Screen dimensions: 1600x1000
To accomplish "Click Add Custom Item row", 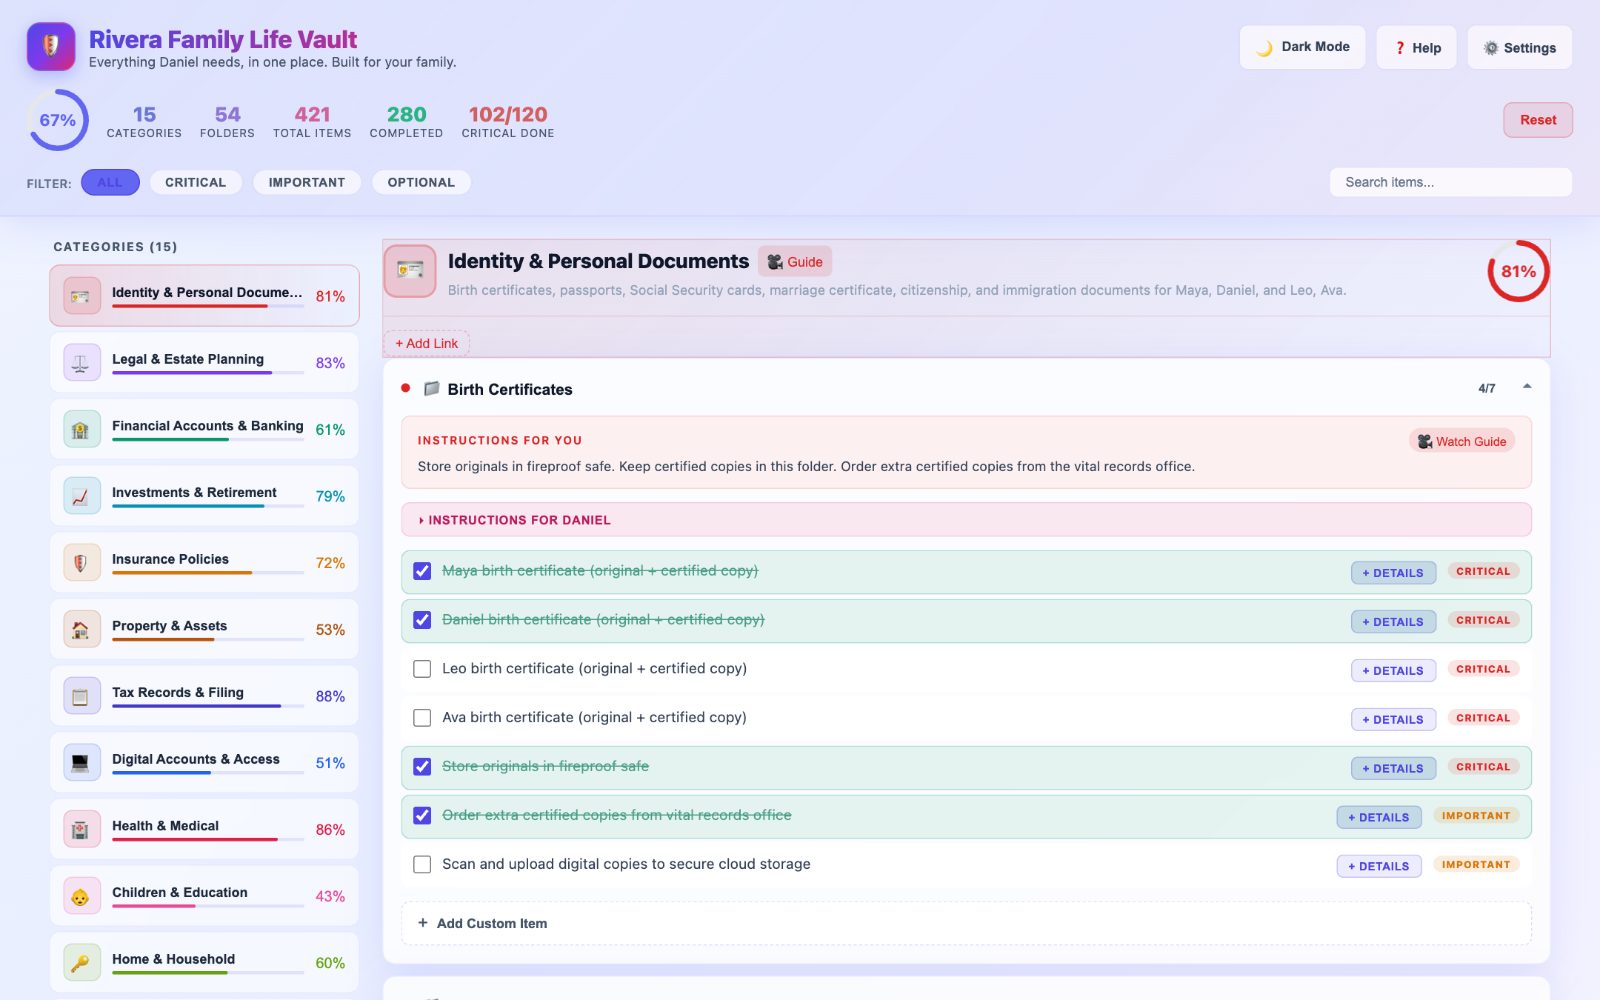I will (x=966, y=923).
